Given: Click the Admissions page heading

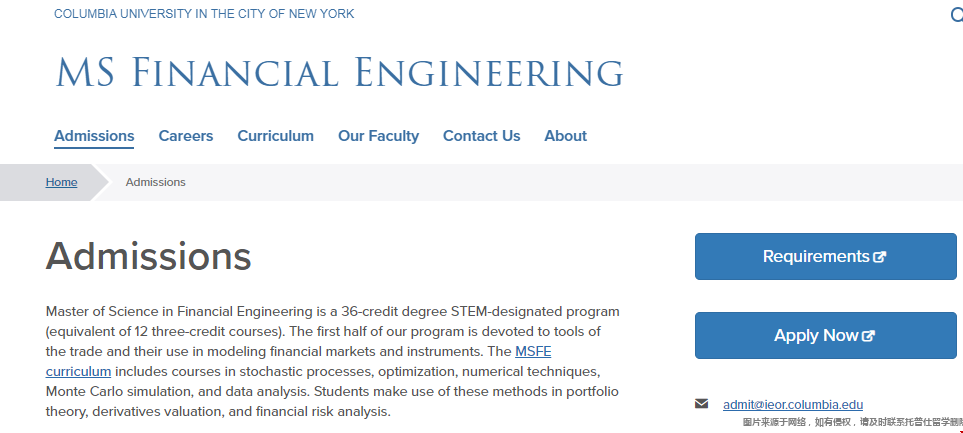Looking at the screenshot, I should [149, 256].
